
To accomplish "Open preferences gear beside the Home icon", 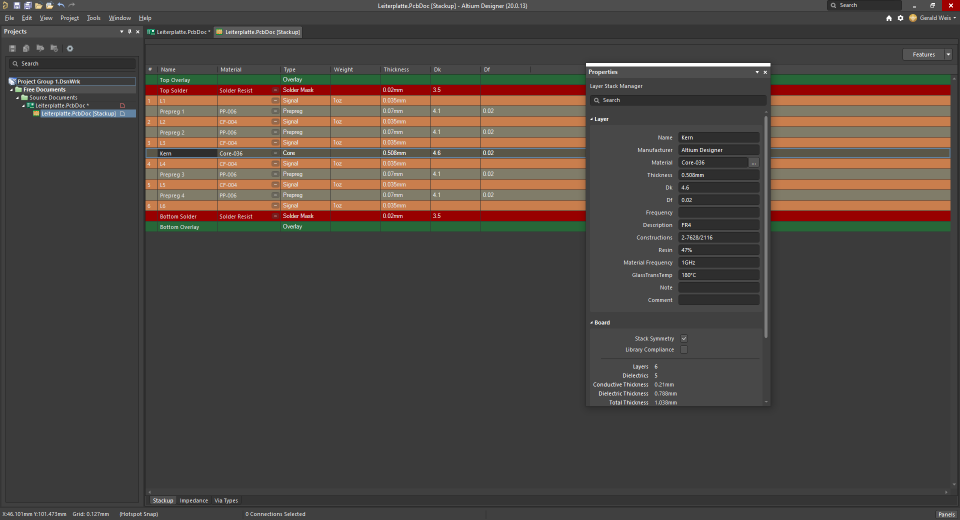I will click(x=900, y=18).
